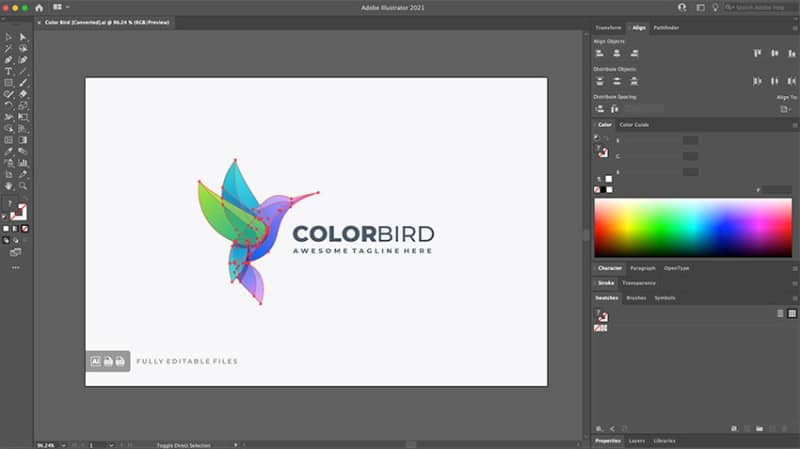The image size is (800, 449).
Task: Open the Color Guide tab
Action: pyautogui.click(x=634, y=124)
